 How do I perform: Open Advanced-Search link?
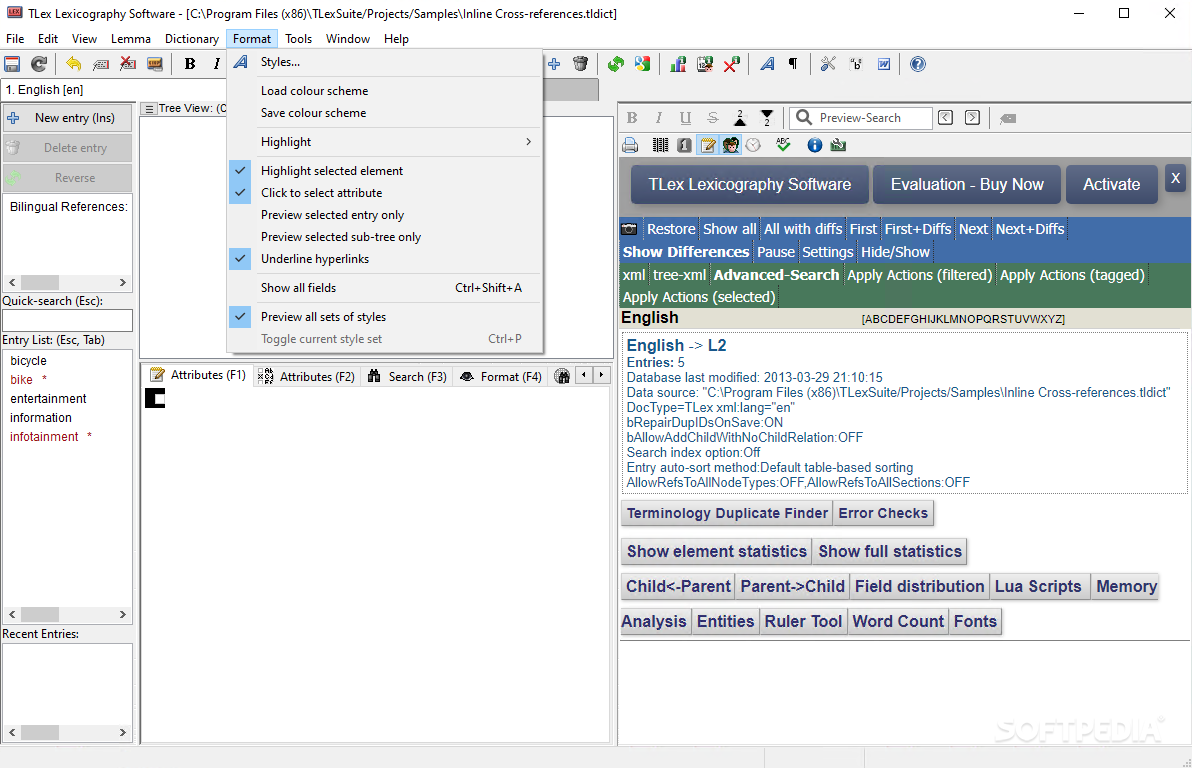point(776,275)
